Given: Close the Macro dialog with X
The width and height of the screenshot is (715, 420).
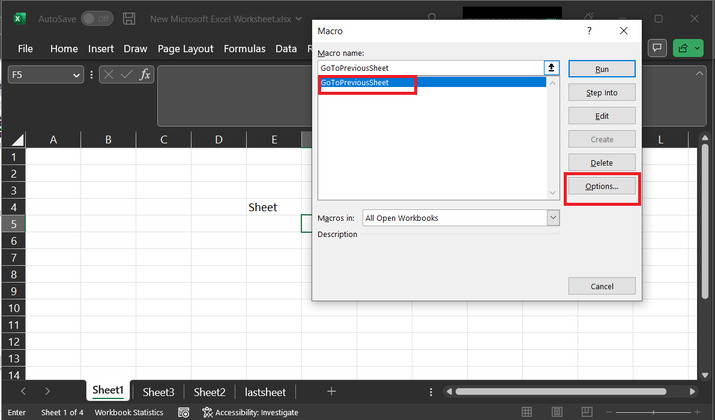Looking at the screenshot, I should 623,31.
